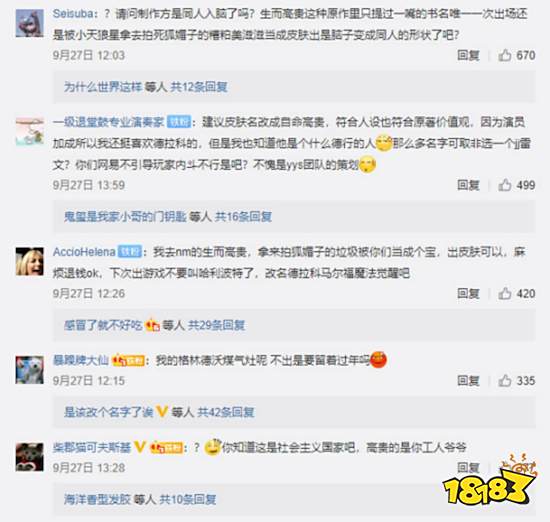This screenshot has height=522, width=550.
Task: Expand 共12条回复 replies
Action: pyautogui.click(x=199, y=87)
